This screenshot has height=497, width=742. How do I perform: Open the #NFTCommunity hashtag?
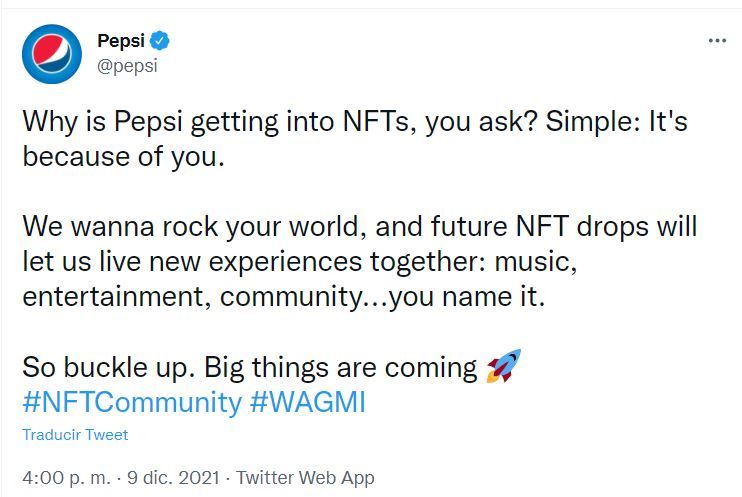click(x=132, y=403)
